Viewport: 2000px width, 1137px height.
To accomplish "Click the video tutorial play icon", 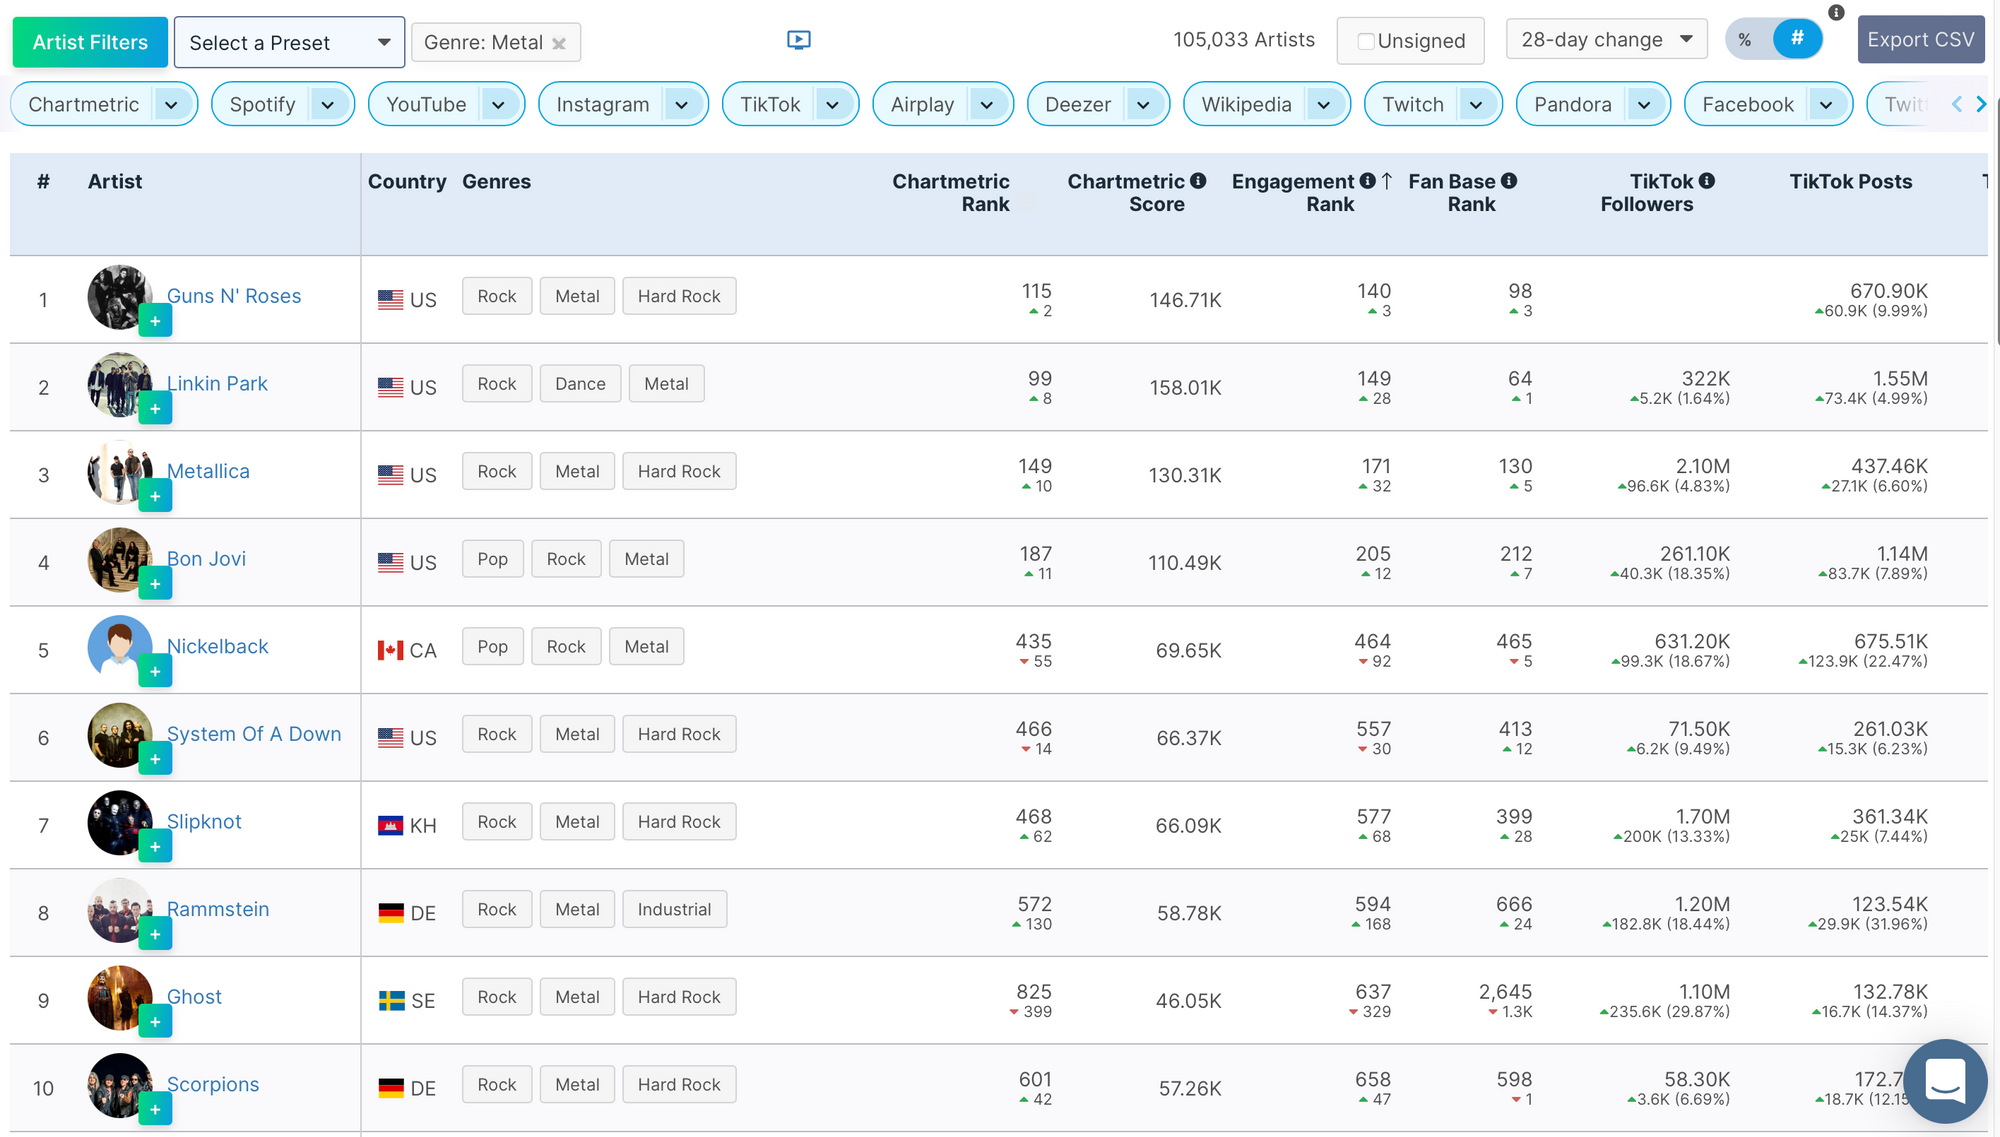I will click(798, 40).
